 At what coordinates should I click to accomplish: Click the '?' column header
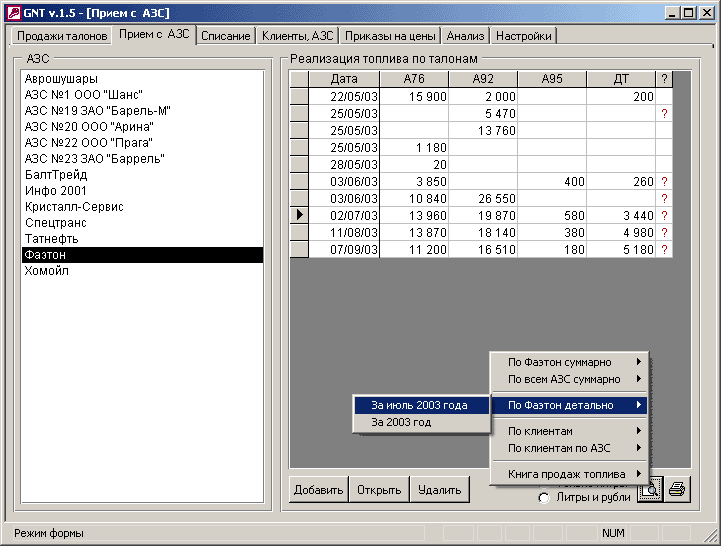664,79
